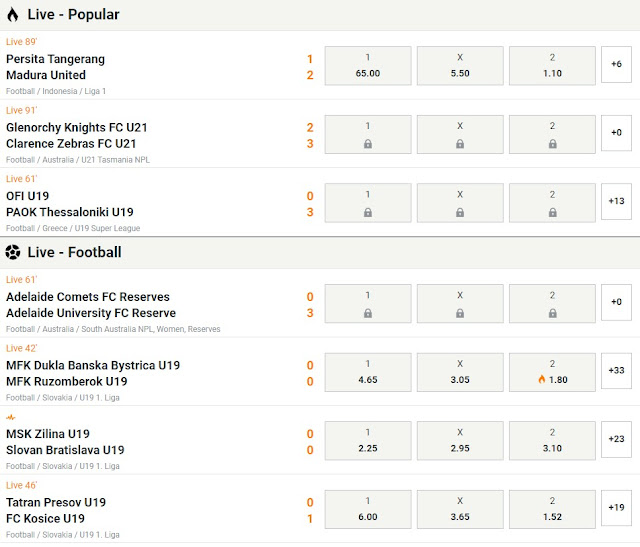Image resolution: width=640 pixels, height=547 pixels.
Task: Open the Live - Football section header
Action: click(74, 252)
